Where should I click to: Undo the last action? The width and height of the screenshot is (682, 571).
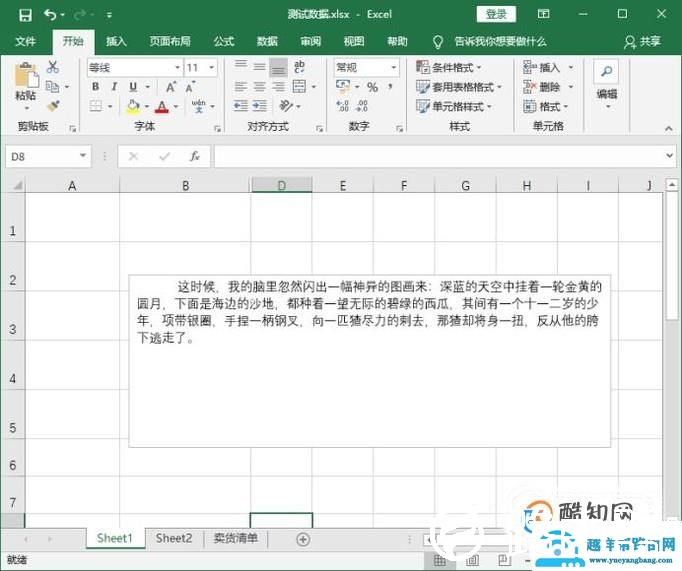pos(50,15)
